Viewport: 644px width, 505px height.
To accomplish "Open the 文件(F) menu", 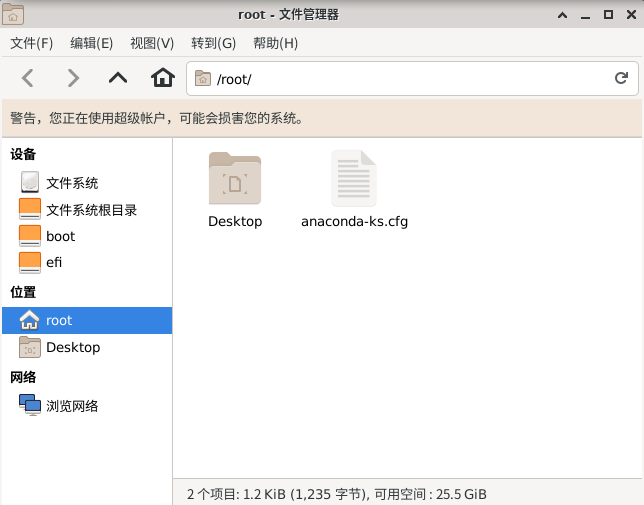I will (31, 43).
